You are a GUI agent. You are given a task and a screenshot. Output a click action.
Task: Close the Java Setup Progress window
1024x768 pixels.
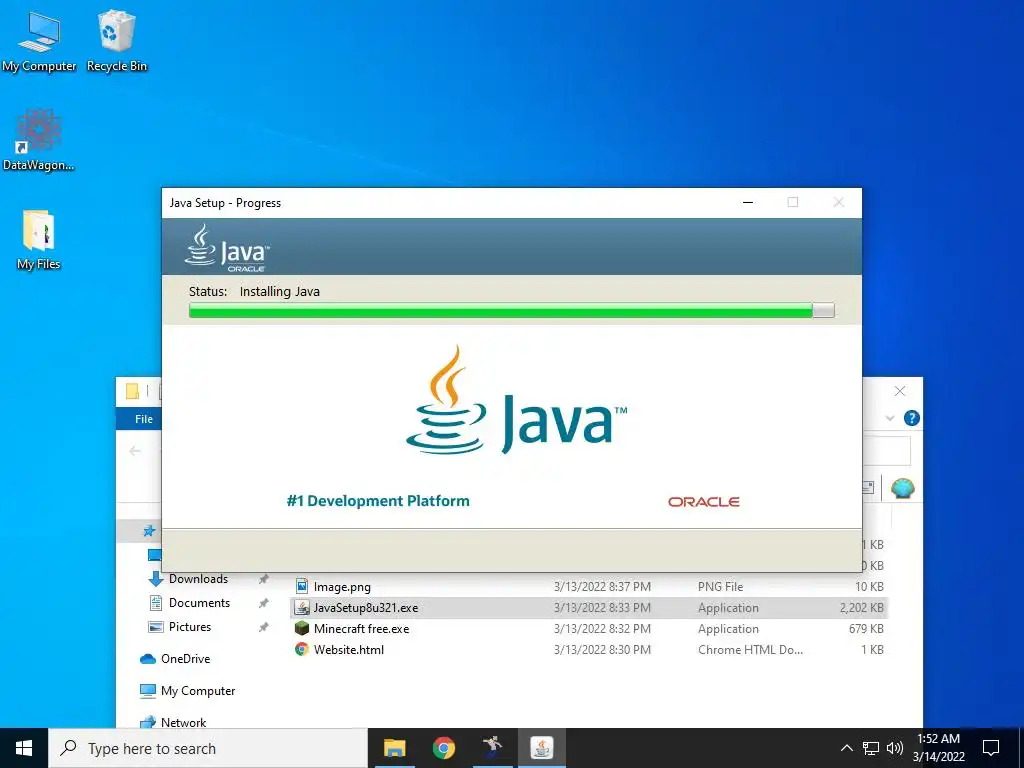click(x=839, y=202)
